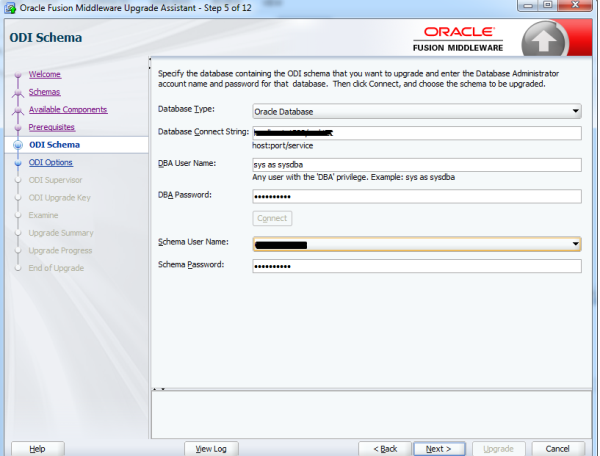Click the DBA privilege example hint text

(x=353, y=177)
